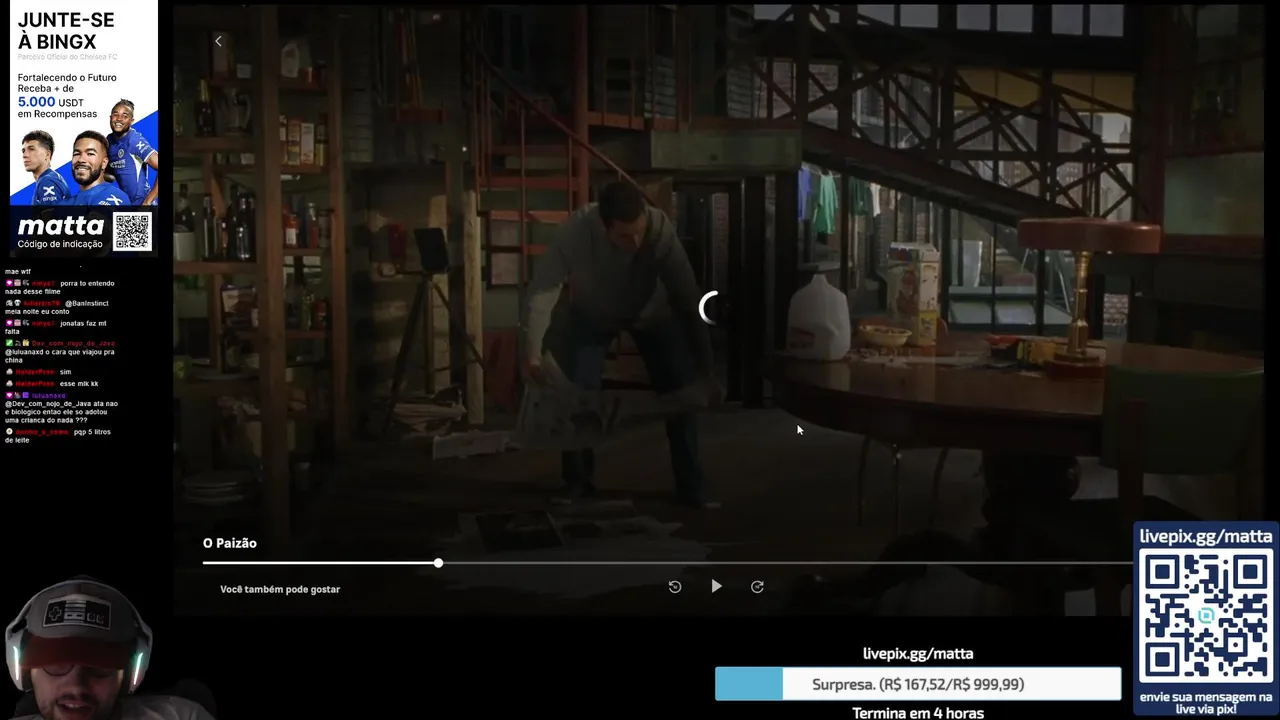Click the scrubber handle on the progress bar
The width and height of the screenshot is (1280, 720).
[x=438, y=563]
